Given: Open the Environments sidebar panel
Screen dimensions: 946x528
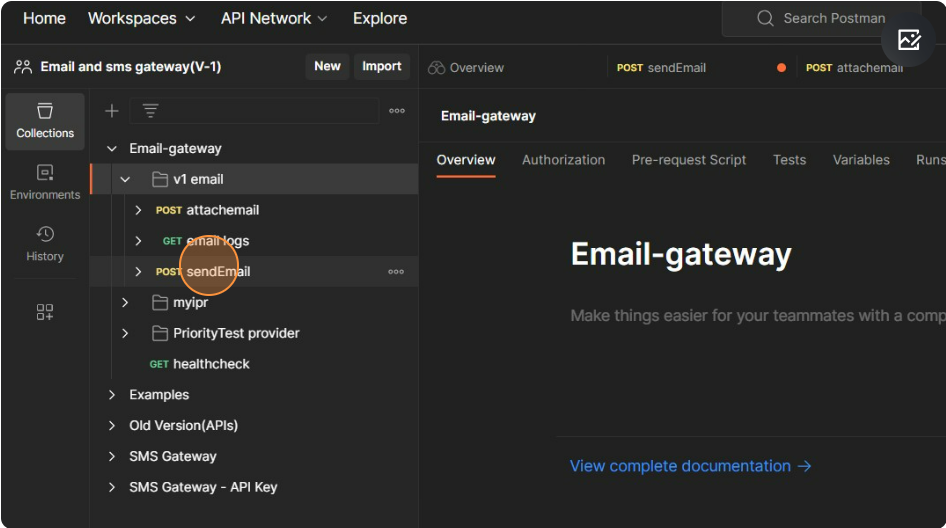Looking at the screenshot, I should pyautogui.click(x=45, y=183).
